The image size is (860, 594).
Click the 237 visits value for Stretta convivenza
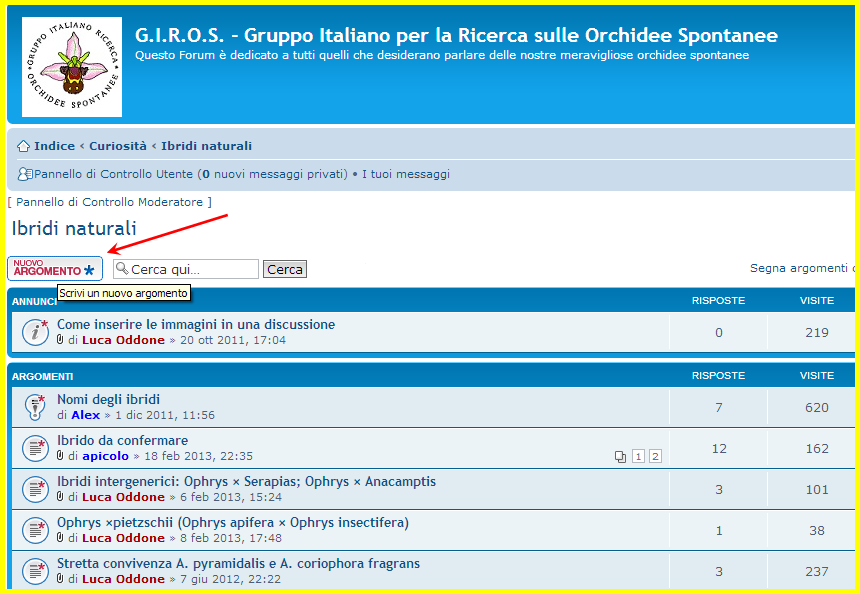(x=817, y=572)
